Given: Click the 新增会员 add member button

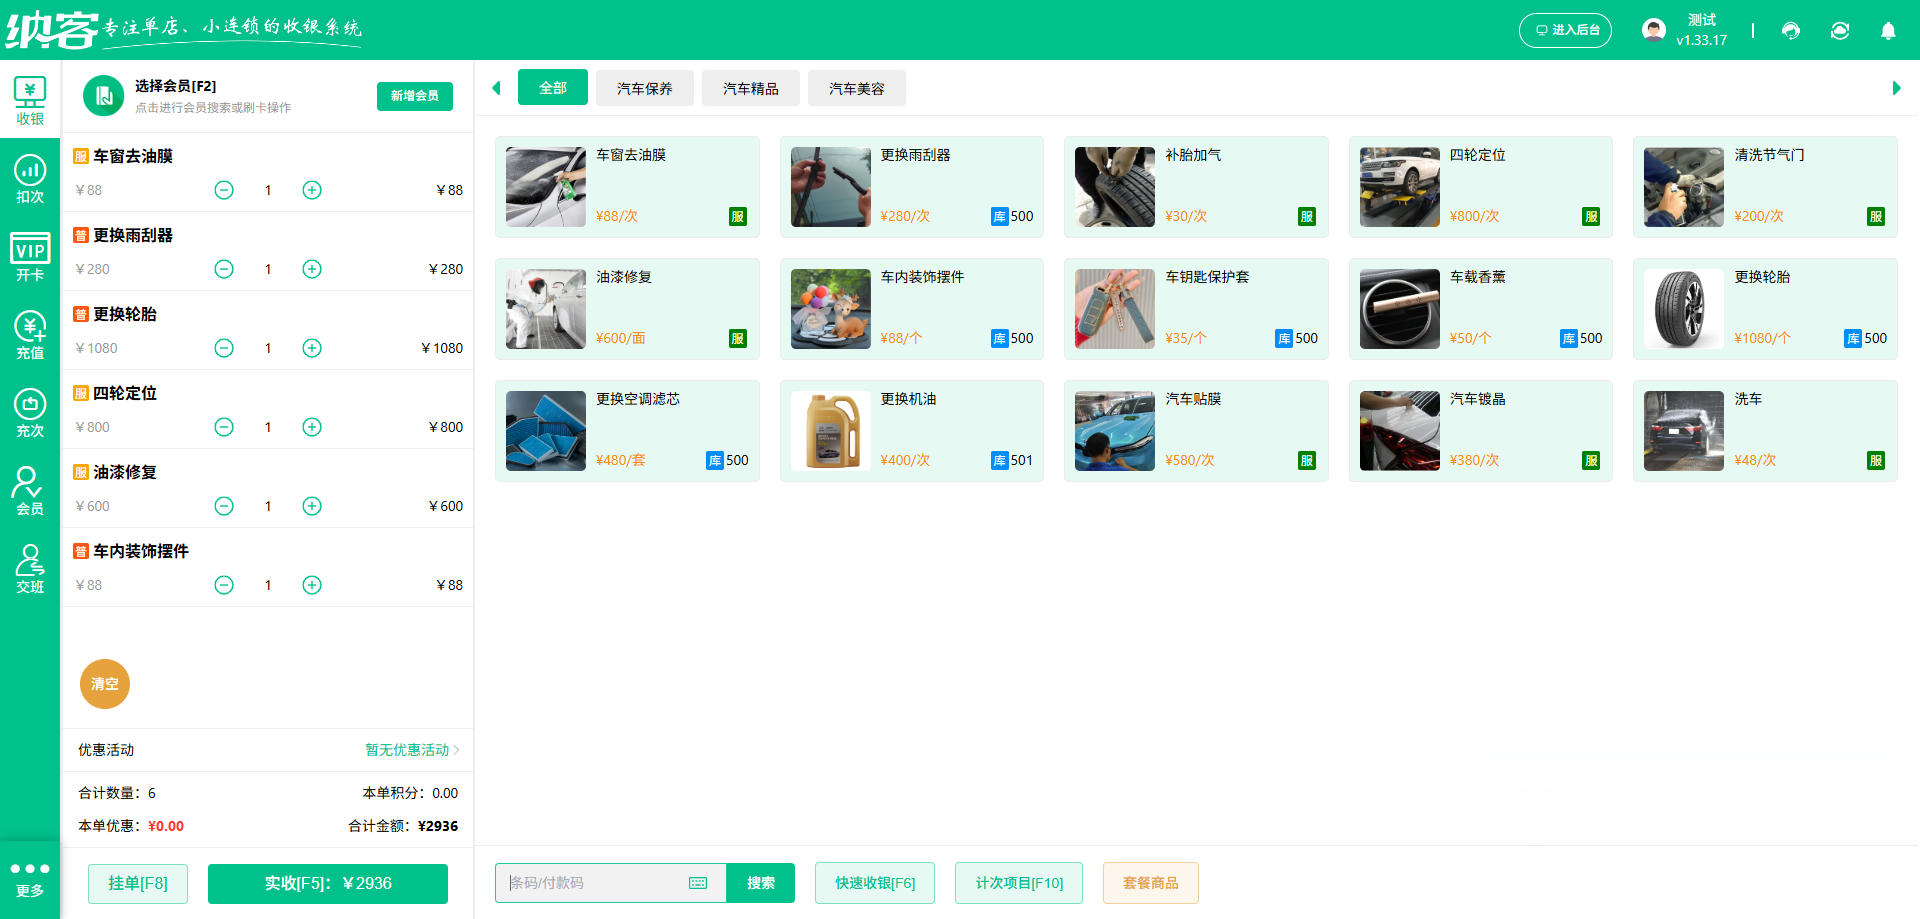Looking at the screenshot, I should pos(414,96).
